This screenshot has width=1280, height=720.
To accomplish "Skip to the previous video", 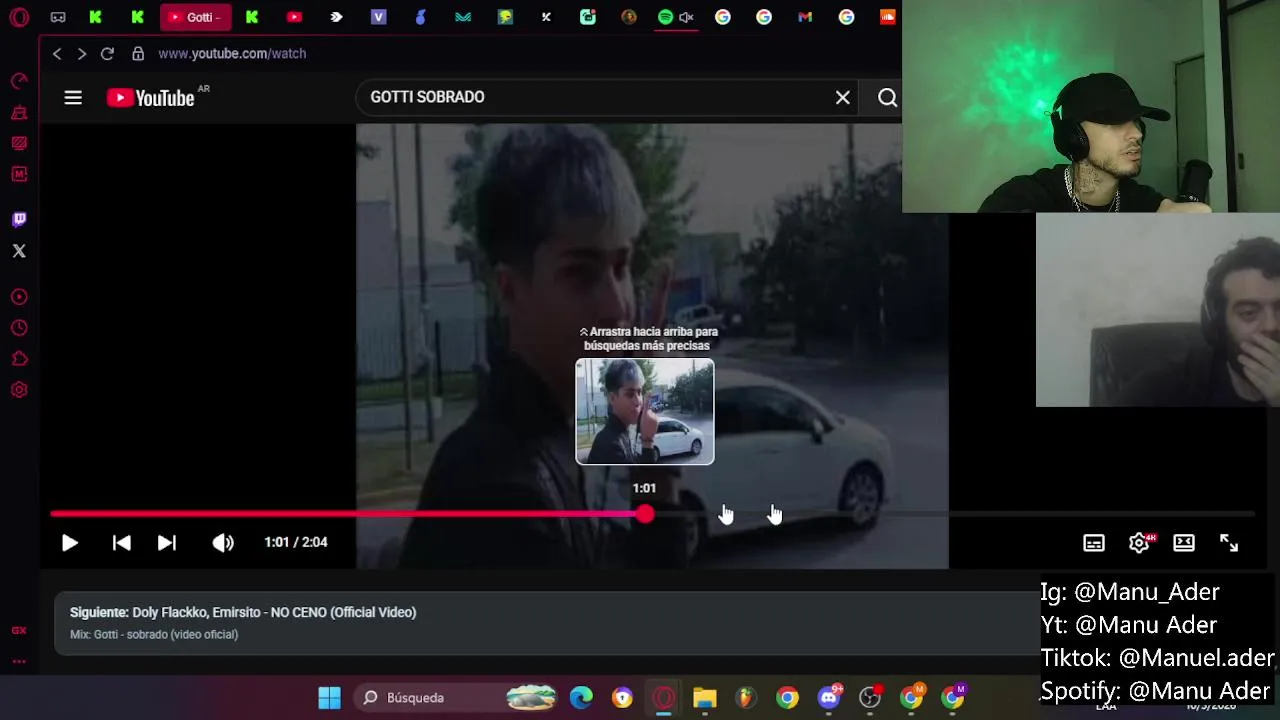I will pyautogui.click(x=121, y=543).
